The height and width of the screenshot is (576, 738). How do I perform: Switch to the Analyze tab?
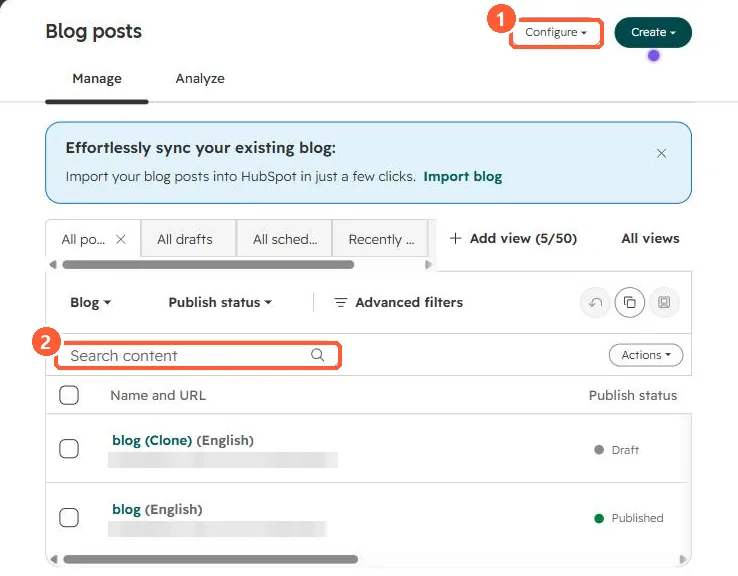pos(200,79)
